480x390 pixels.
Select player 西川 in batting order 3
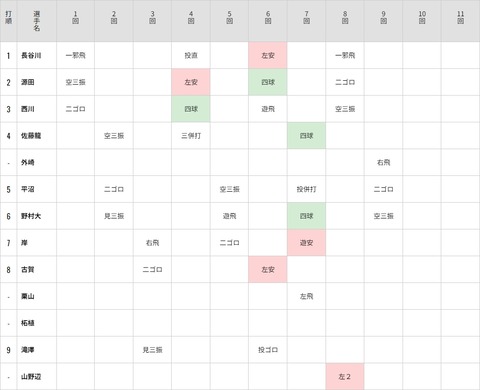click(28, 109)
